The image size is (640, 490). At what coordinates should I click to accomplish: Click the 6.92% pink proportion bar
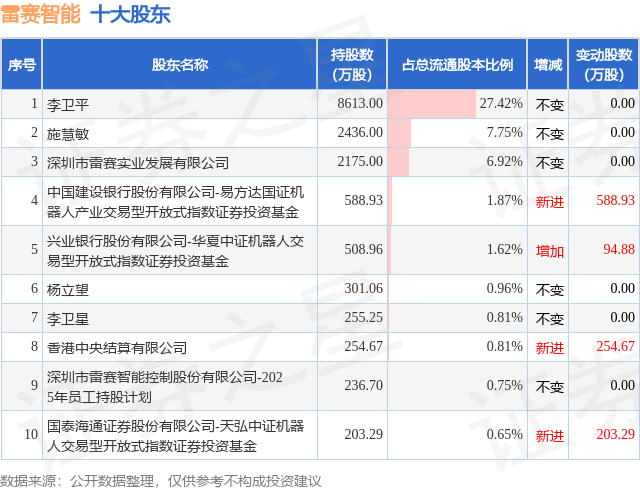(398, 162)
